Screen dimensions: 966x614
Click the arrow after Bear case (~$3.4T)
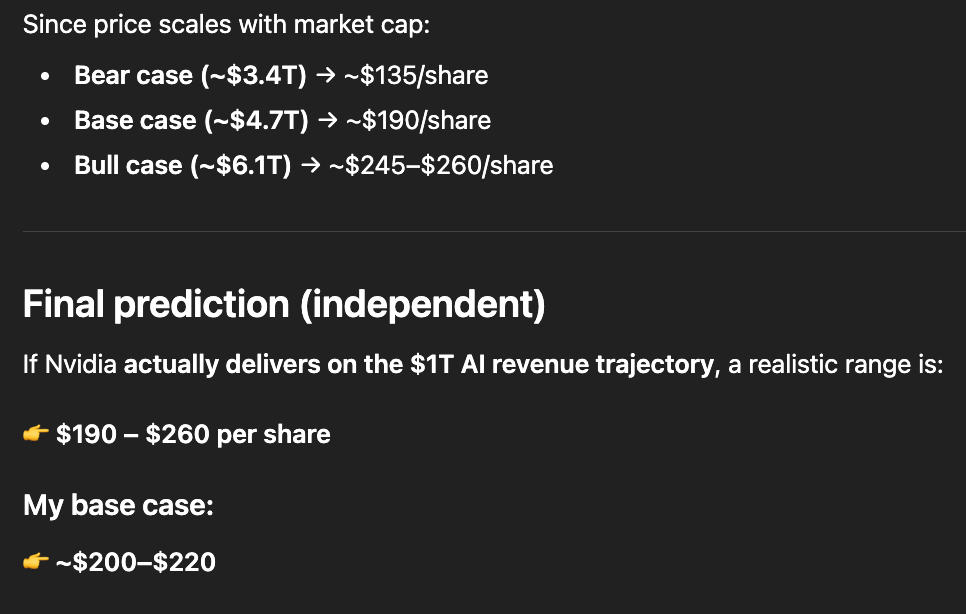(325, 76)
